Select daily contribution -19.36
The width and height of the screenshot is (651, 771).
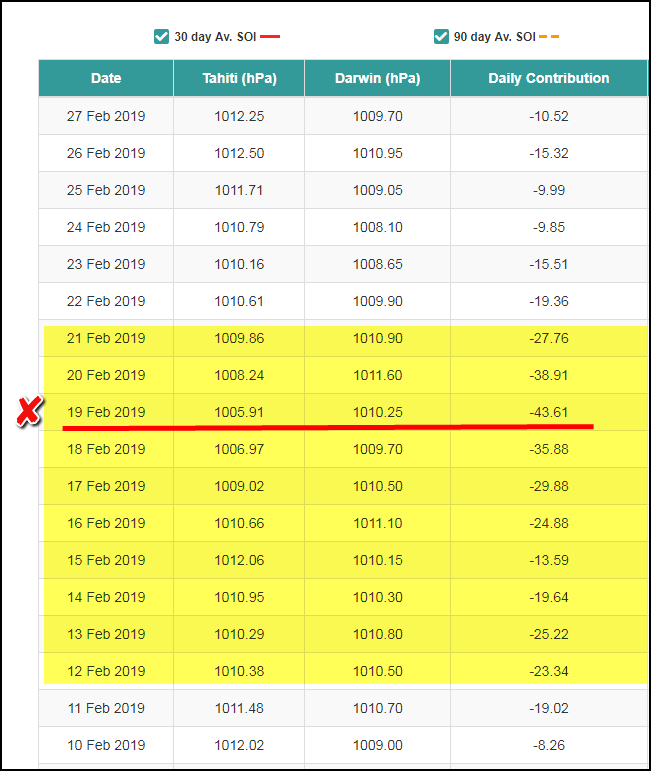coord(549,301)
